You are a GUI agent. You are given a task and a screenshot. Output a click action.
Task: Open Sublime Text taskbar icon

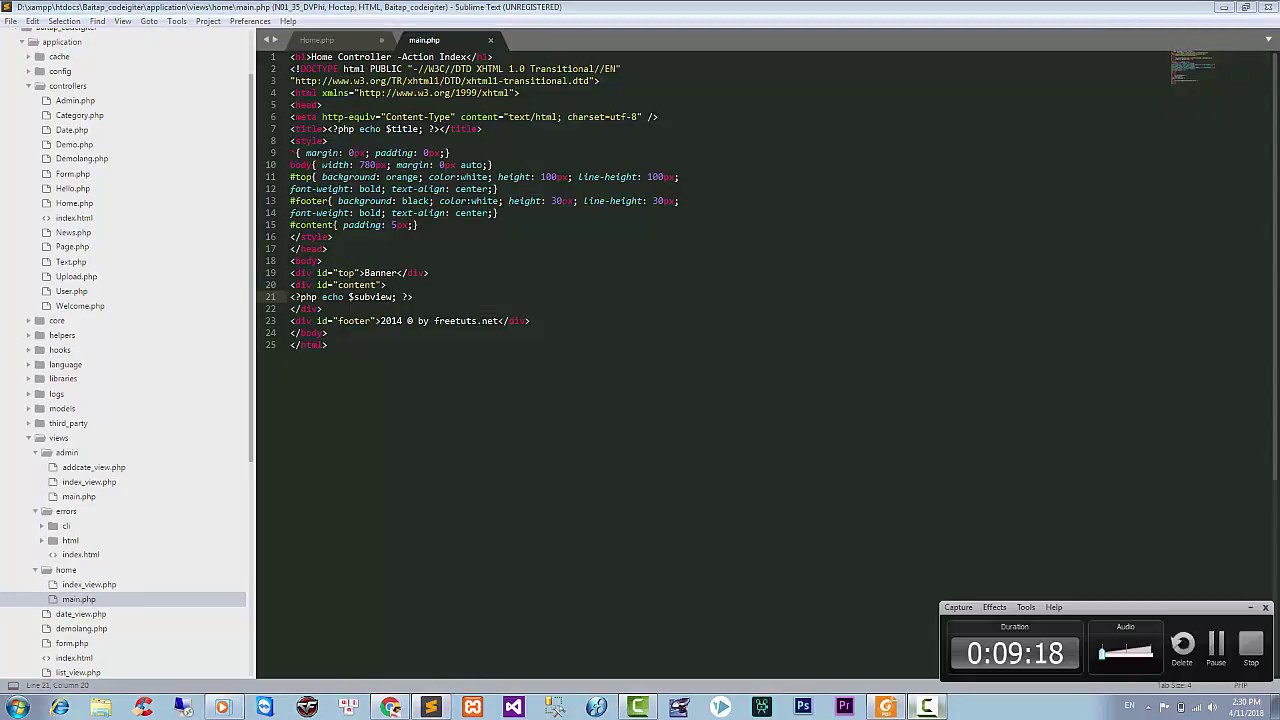(431, 707)
